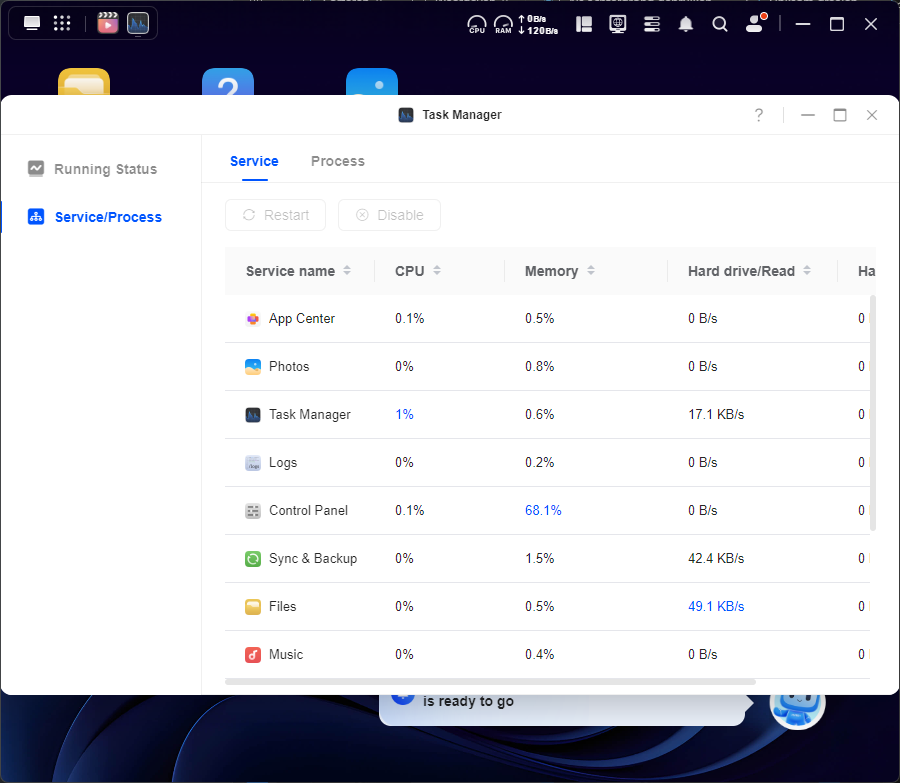This screenshot has height=783, width=900.
Task: Select Service/Process in the sidebar
Action: click(108, 217)
